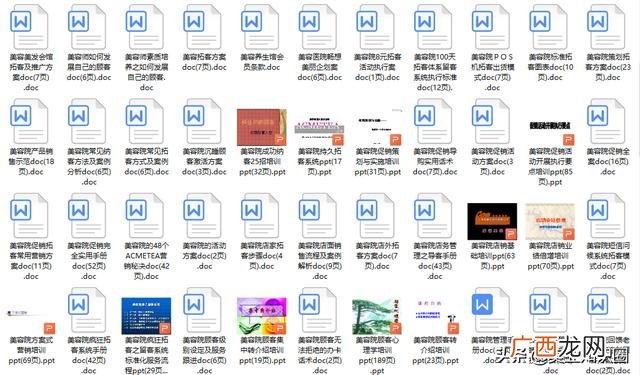Select 美容院顾客无法拒绝的办卡话术doc(2页) icon
Image resolution: width=640 pixels, height=375 pixels.
[318, 311]
